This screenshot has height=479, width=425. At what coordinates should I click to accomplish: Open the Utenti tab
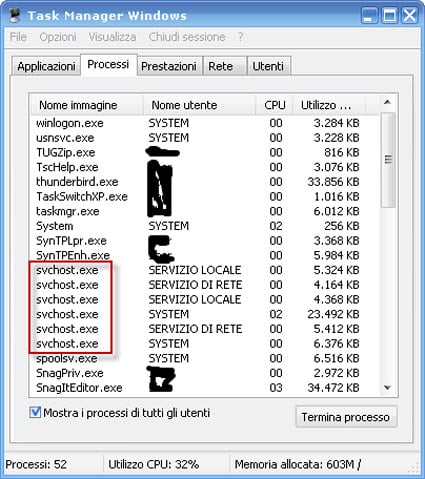pyautogui.click(x=268, y=66)
